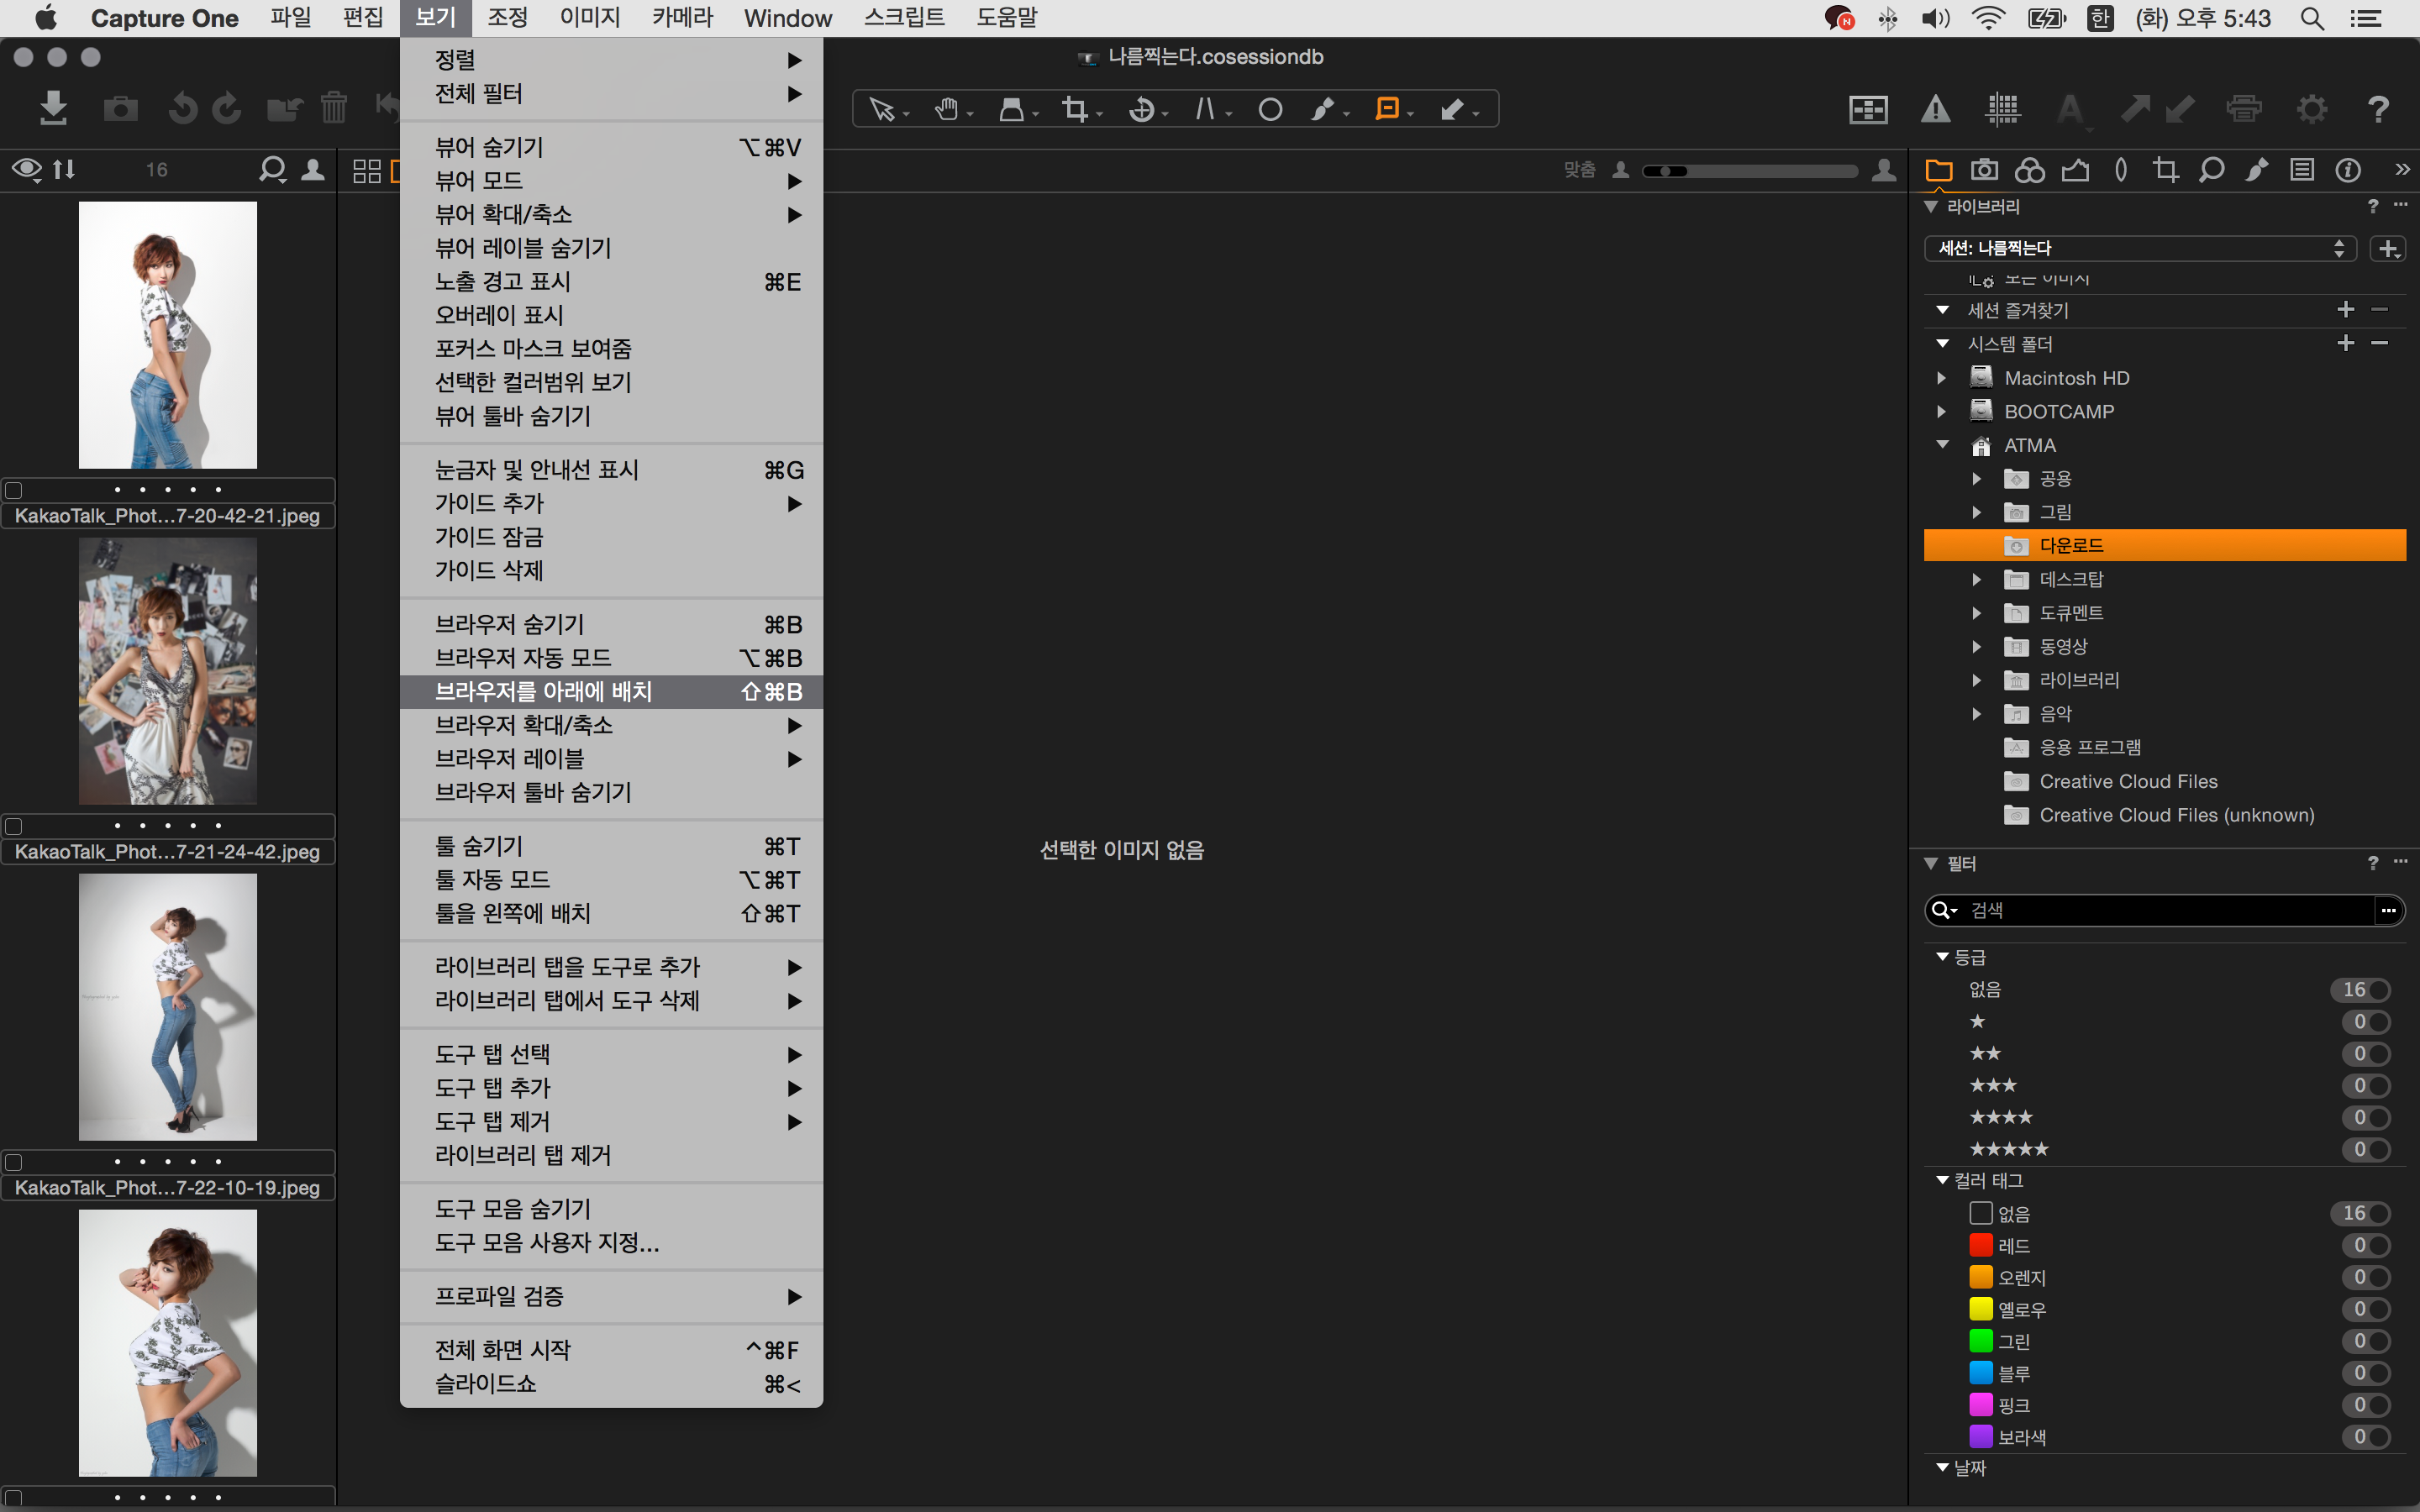
Task: Open the 조정 menu in menu bar
Action: pyautogui.click(x=507, y=18)
